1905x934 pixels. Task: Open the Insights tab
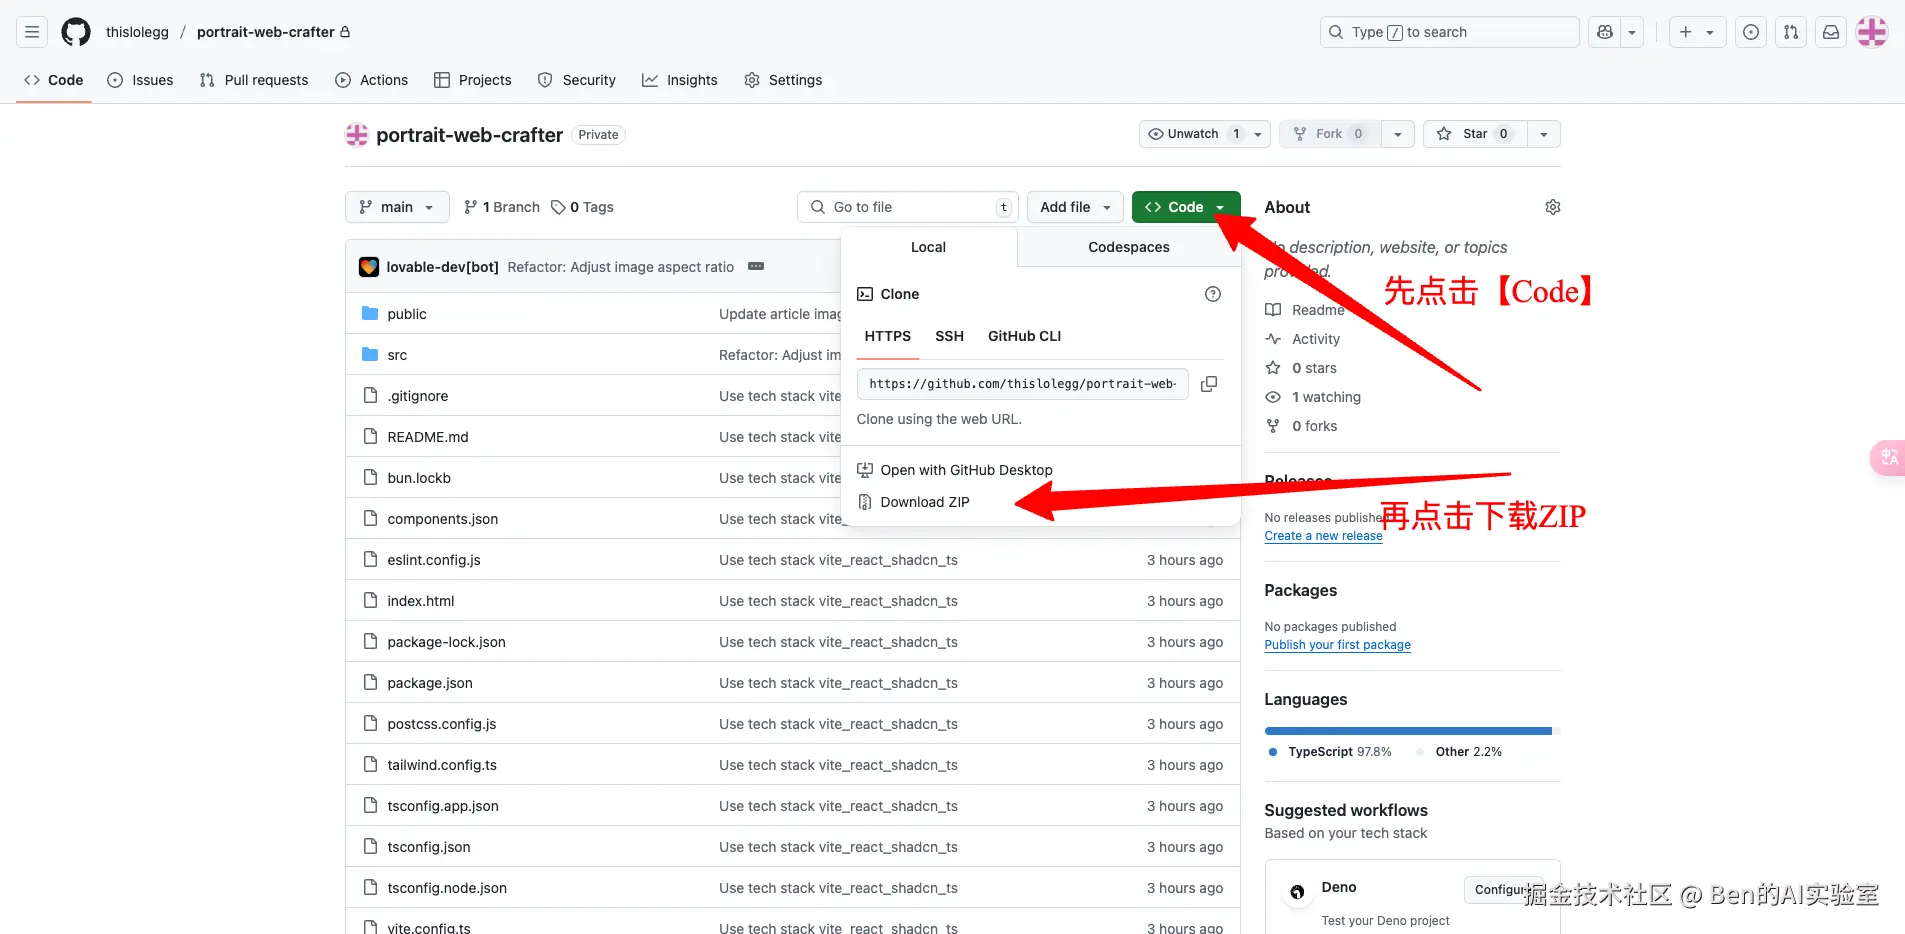pos(680,80)
